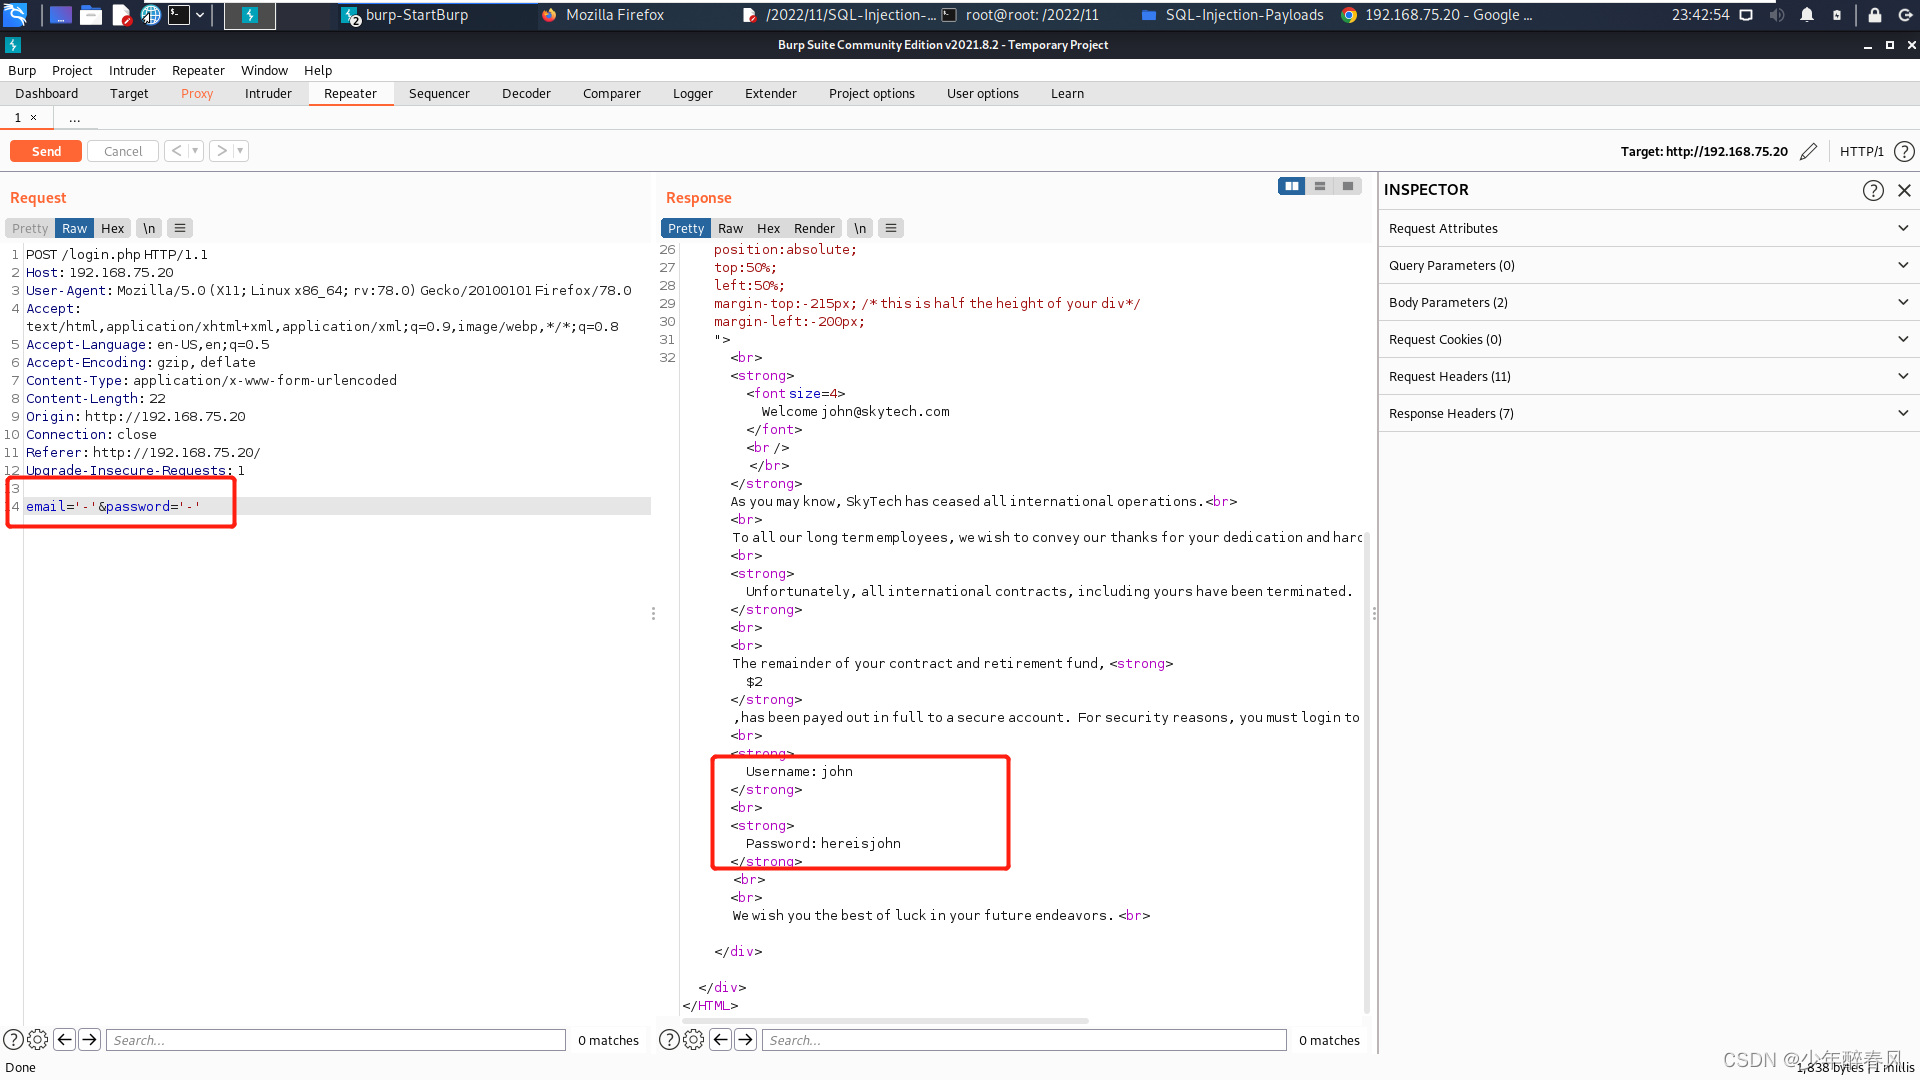Open the Extender tab

(x=770, y=93)
